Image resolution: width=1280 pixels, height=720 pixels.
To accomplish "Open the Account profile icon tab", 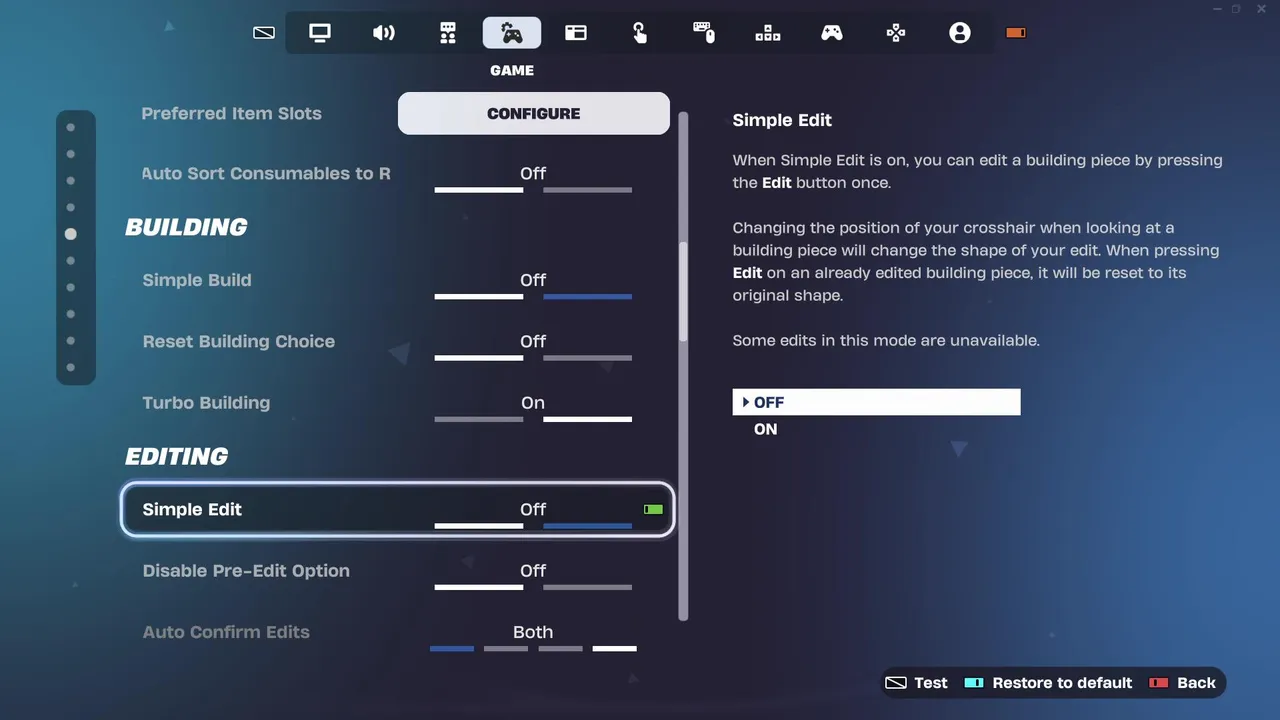I will (x=960, y=33).
